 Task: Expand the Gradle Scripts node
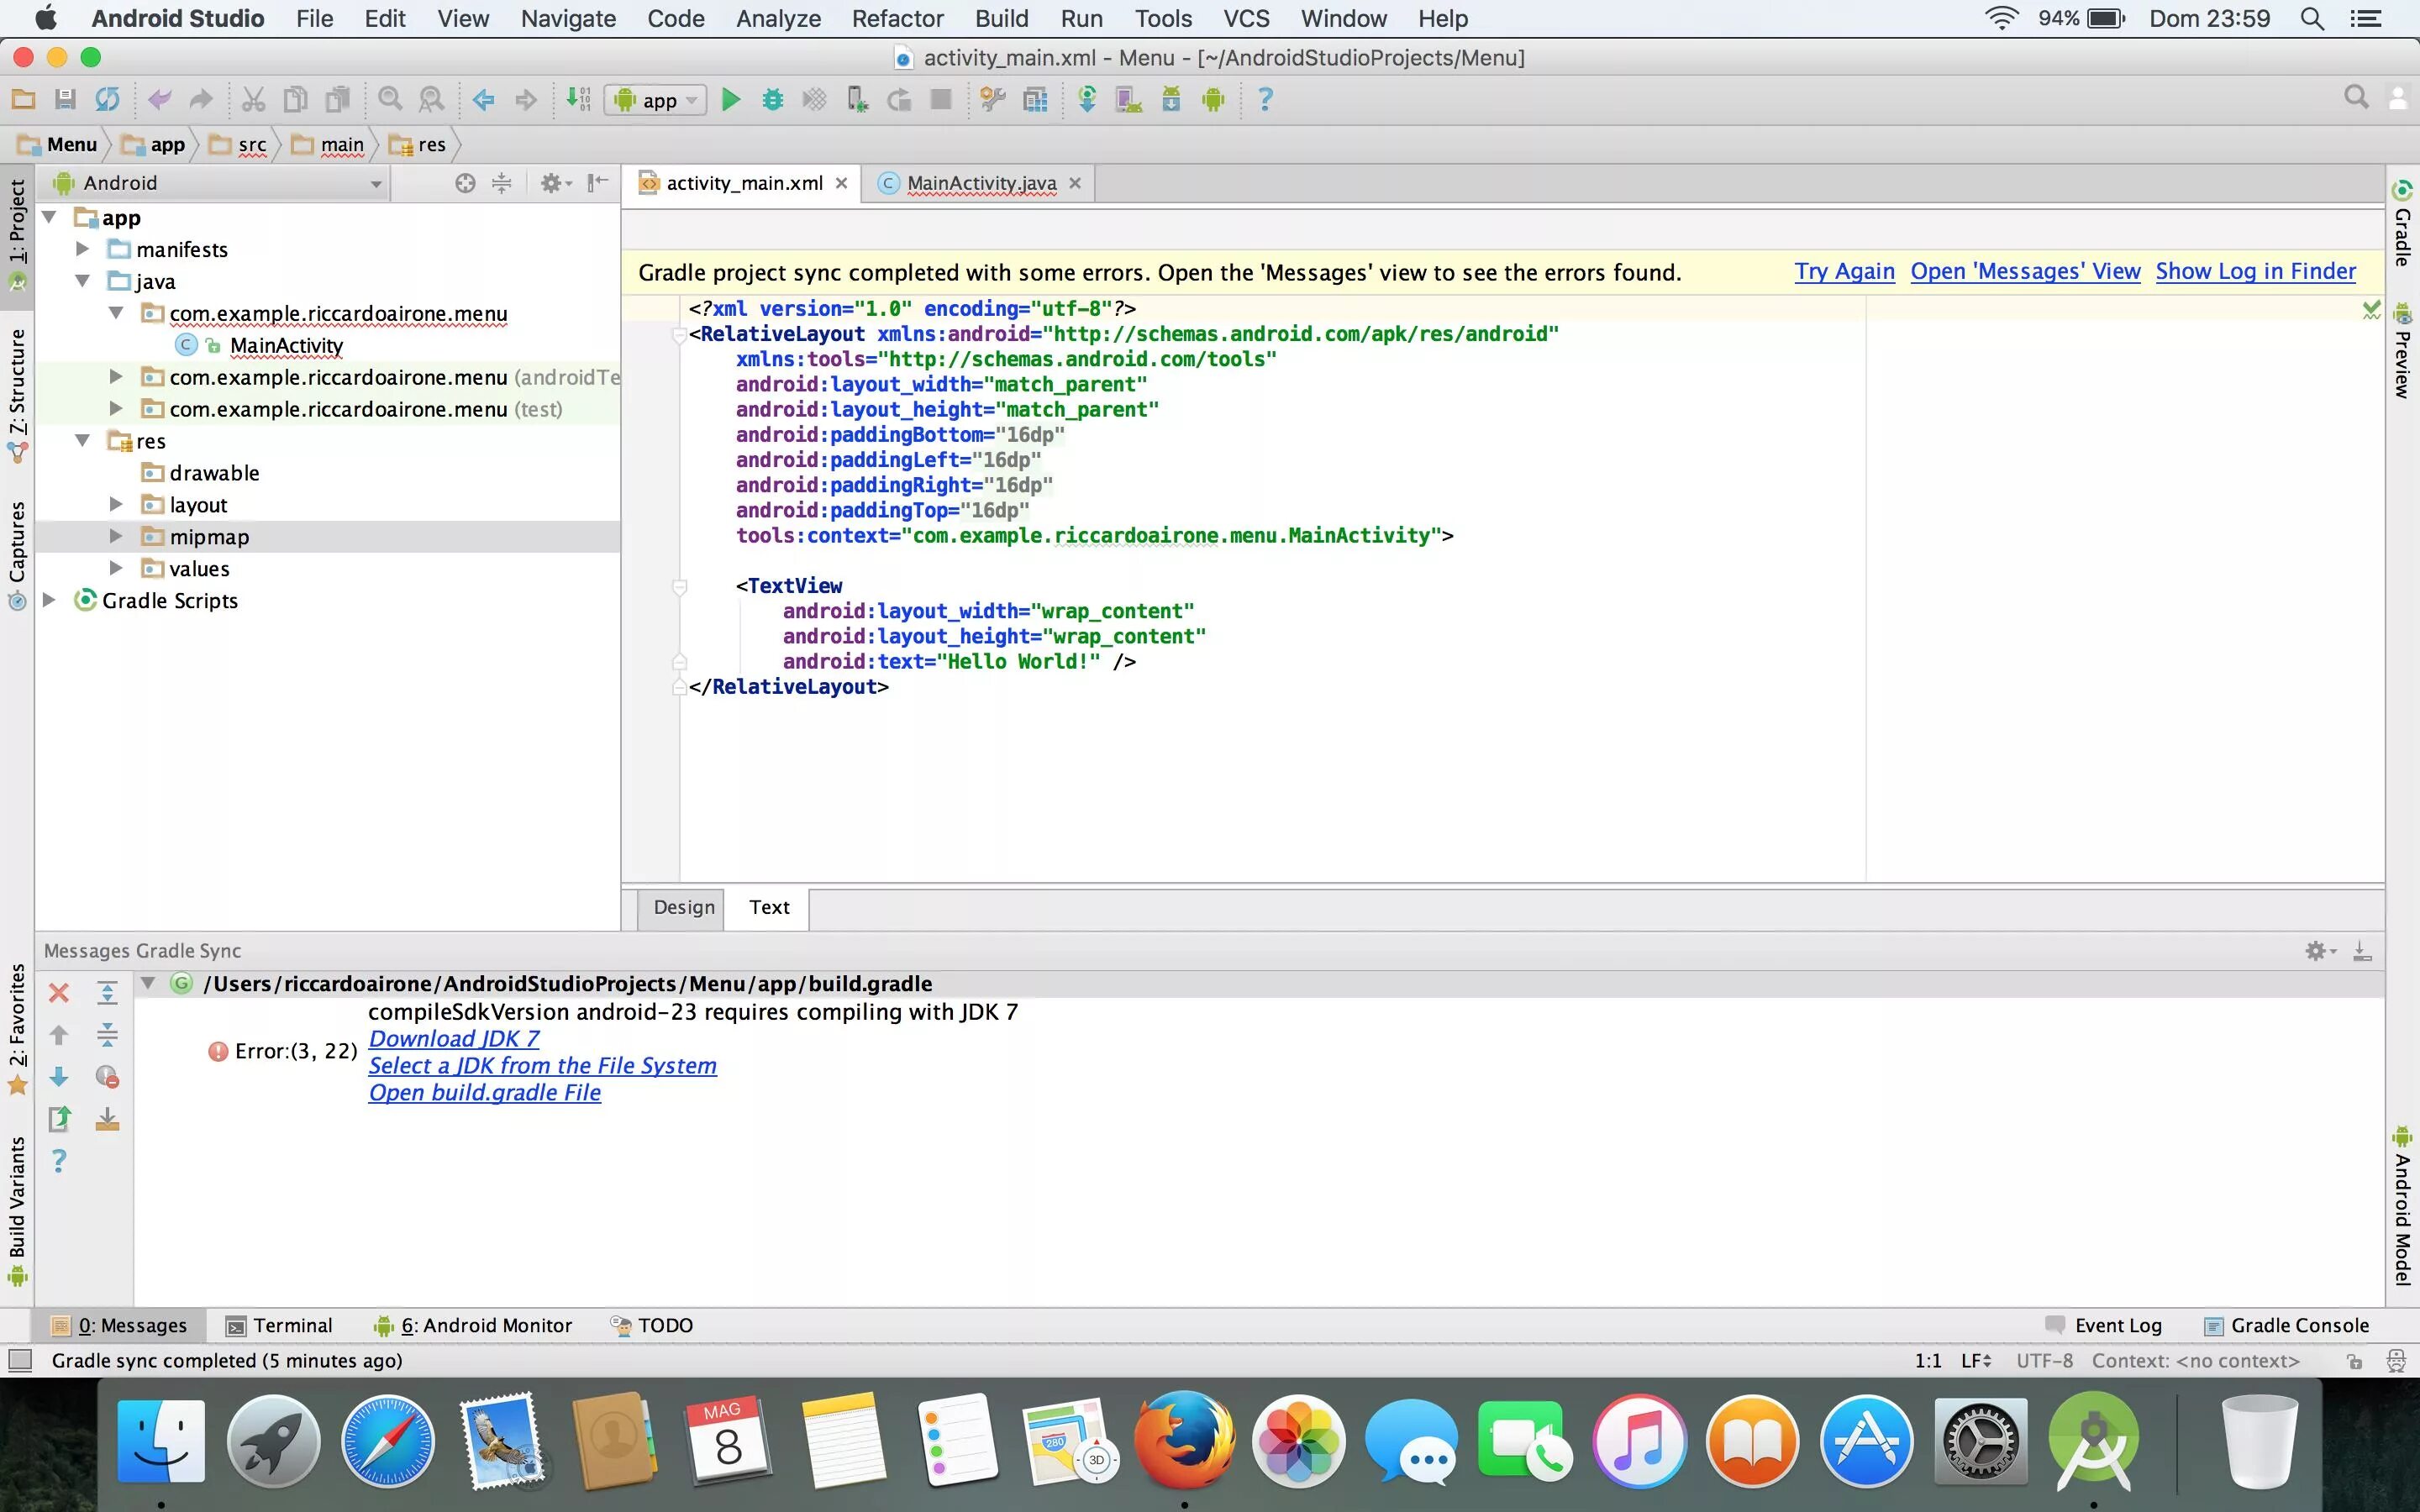coord(49,600)
